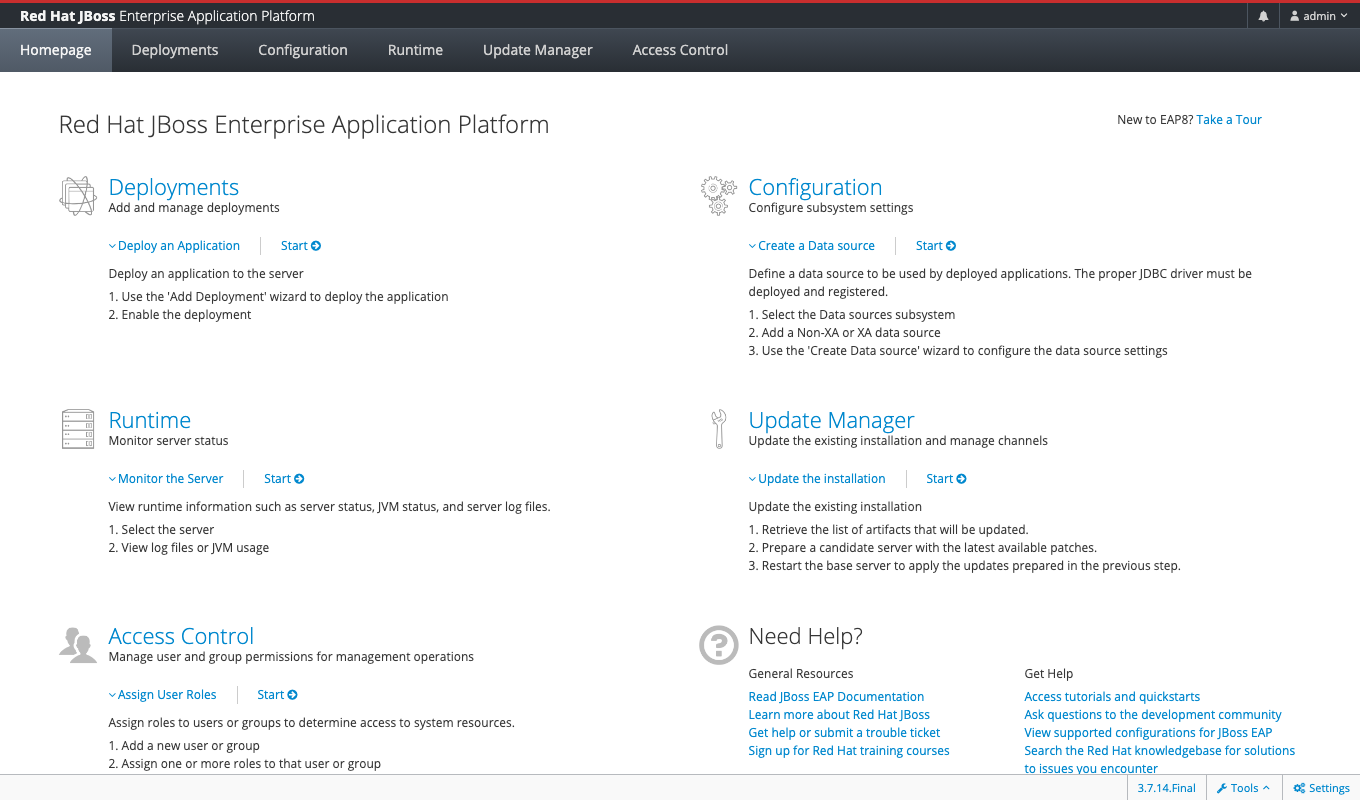
Task: Open the admin user menu
Action: point(1319,16)
